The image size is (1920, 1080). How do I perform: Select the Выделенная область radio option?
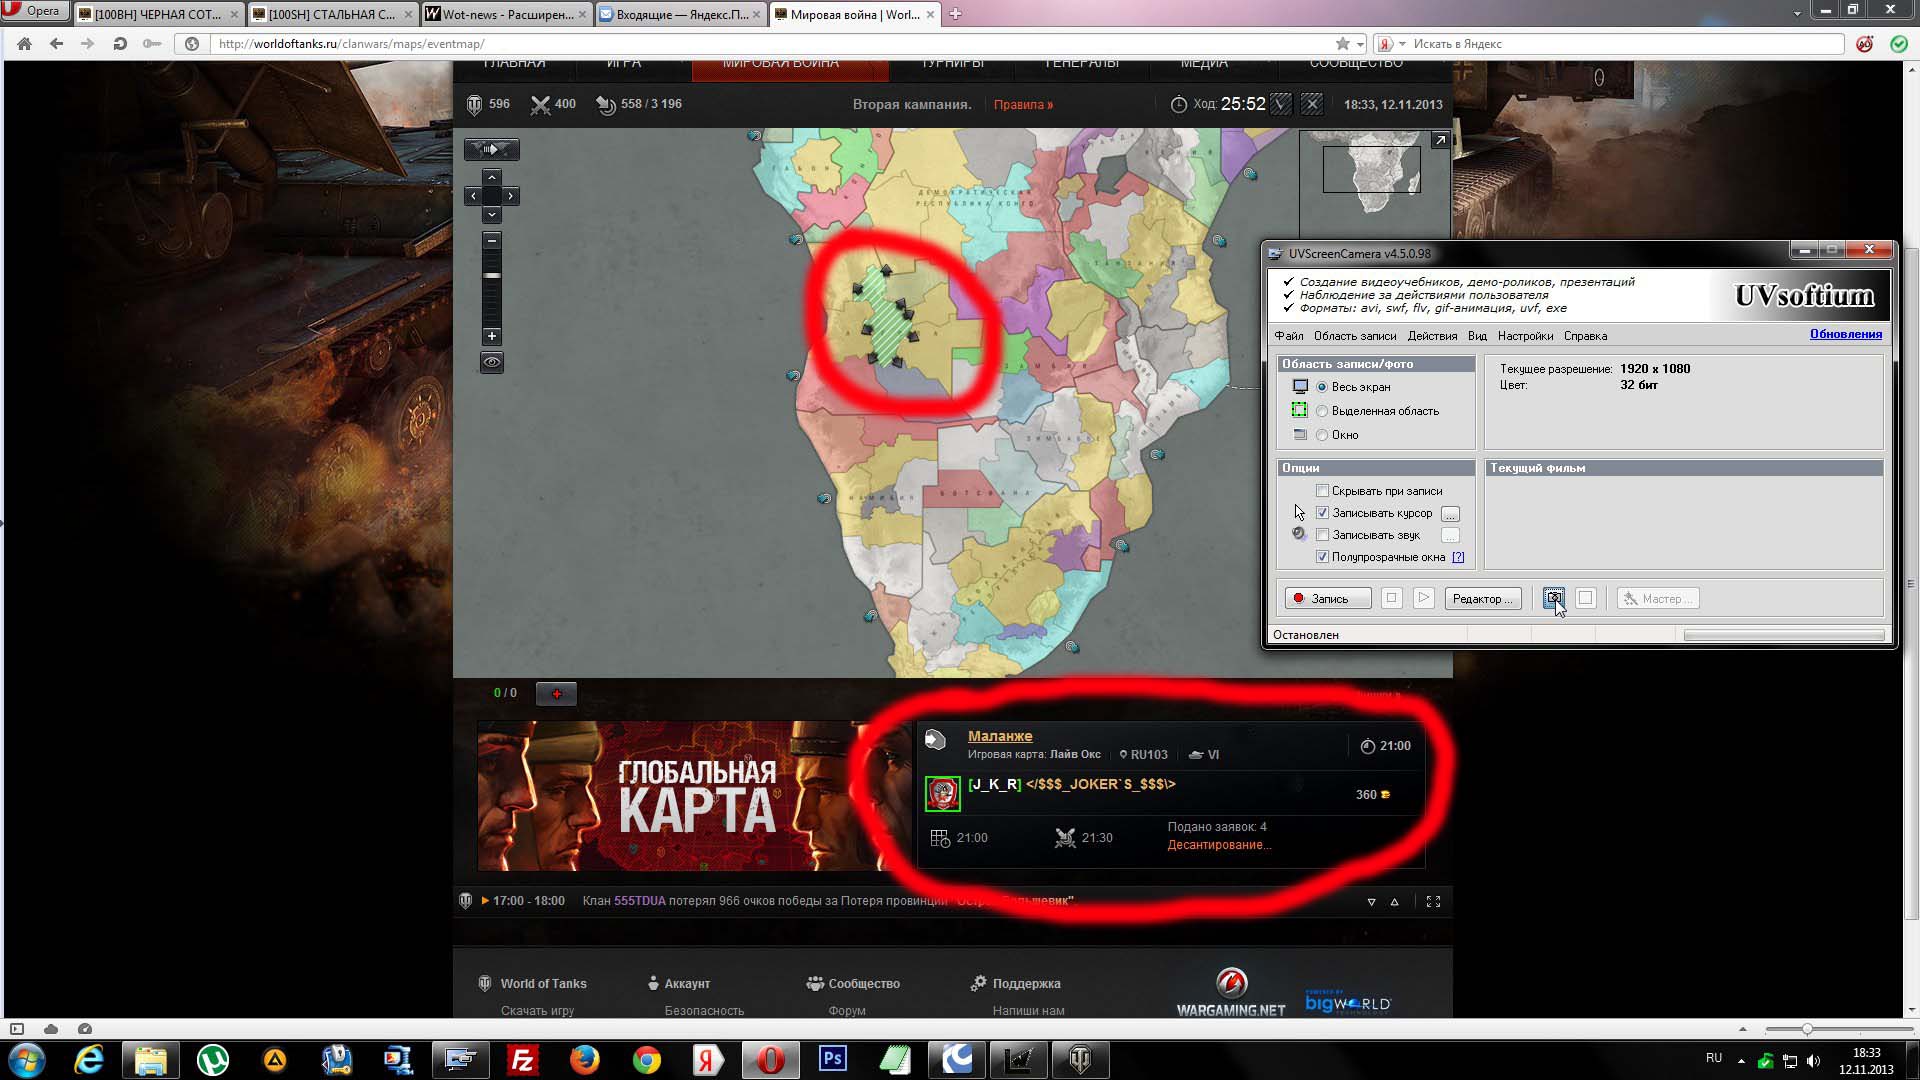pos(1322,411)
